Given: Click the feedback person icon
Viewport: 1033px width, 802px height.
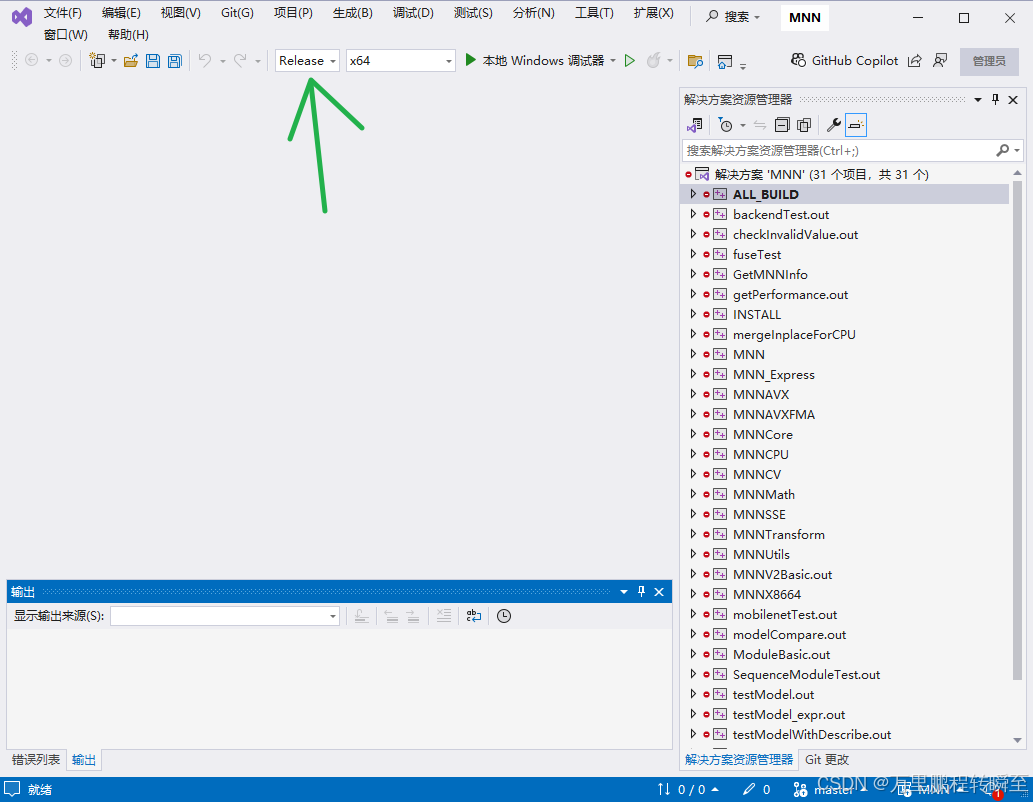Looking at the screenshot, I should click(x=940, y=61).
